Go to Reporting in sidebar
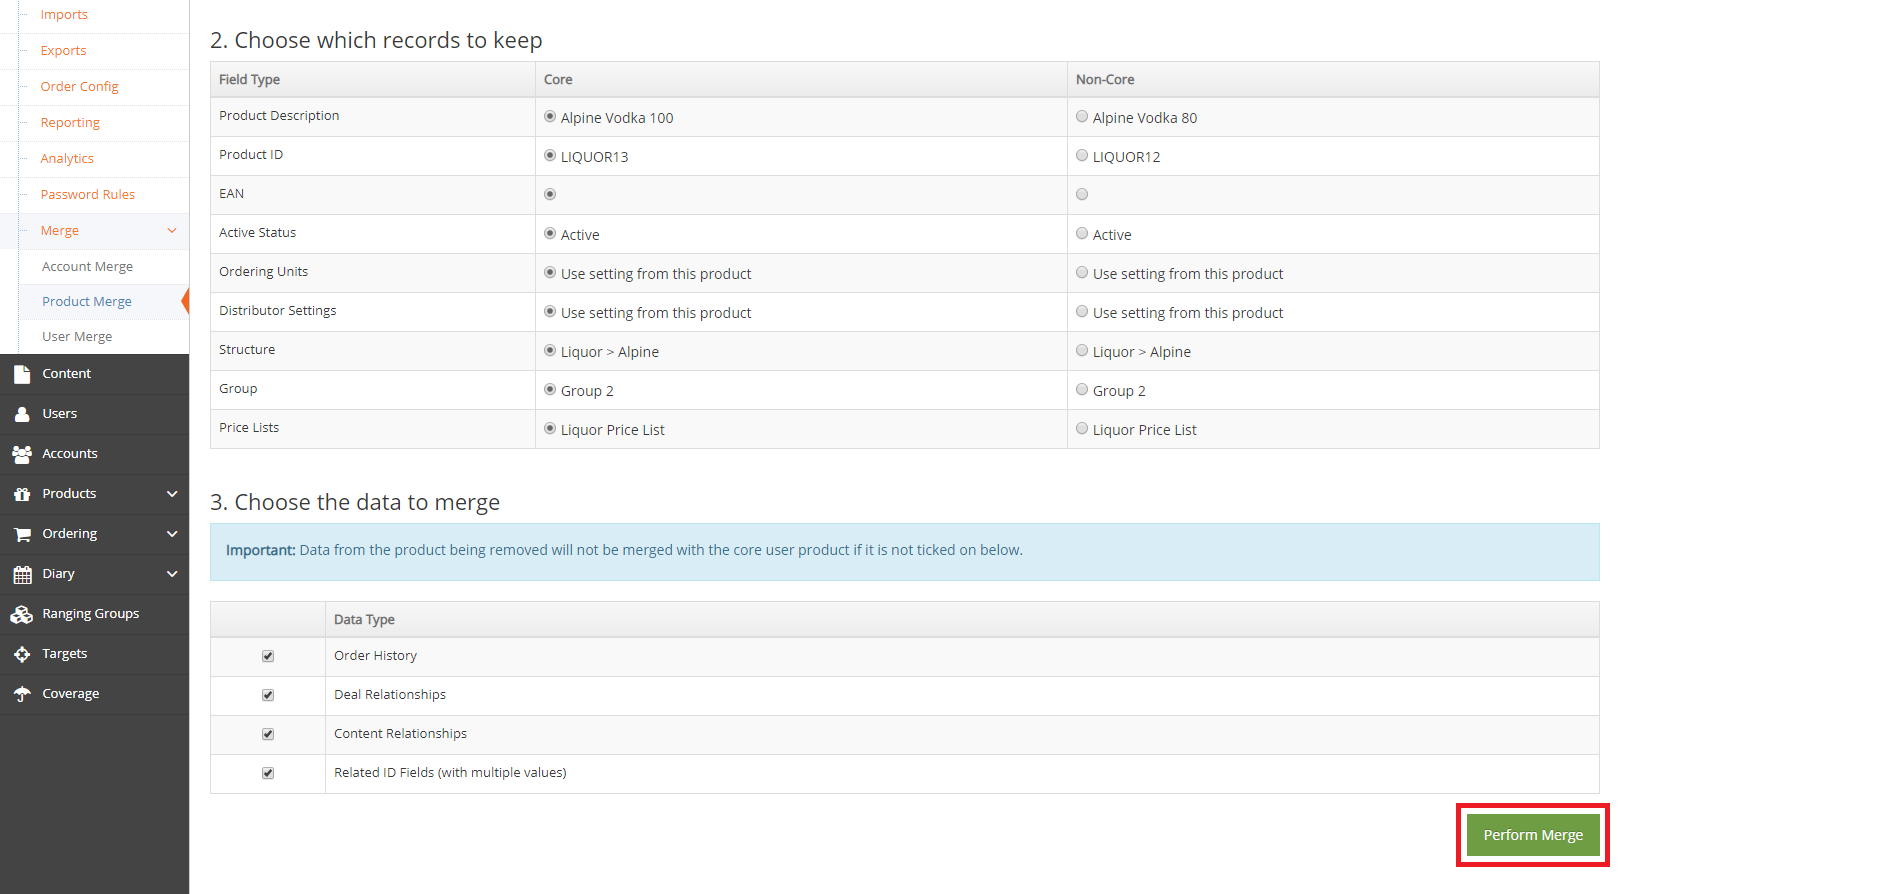1902x894 pixels. [70, 123]
